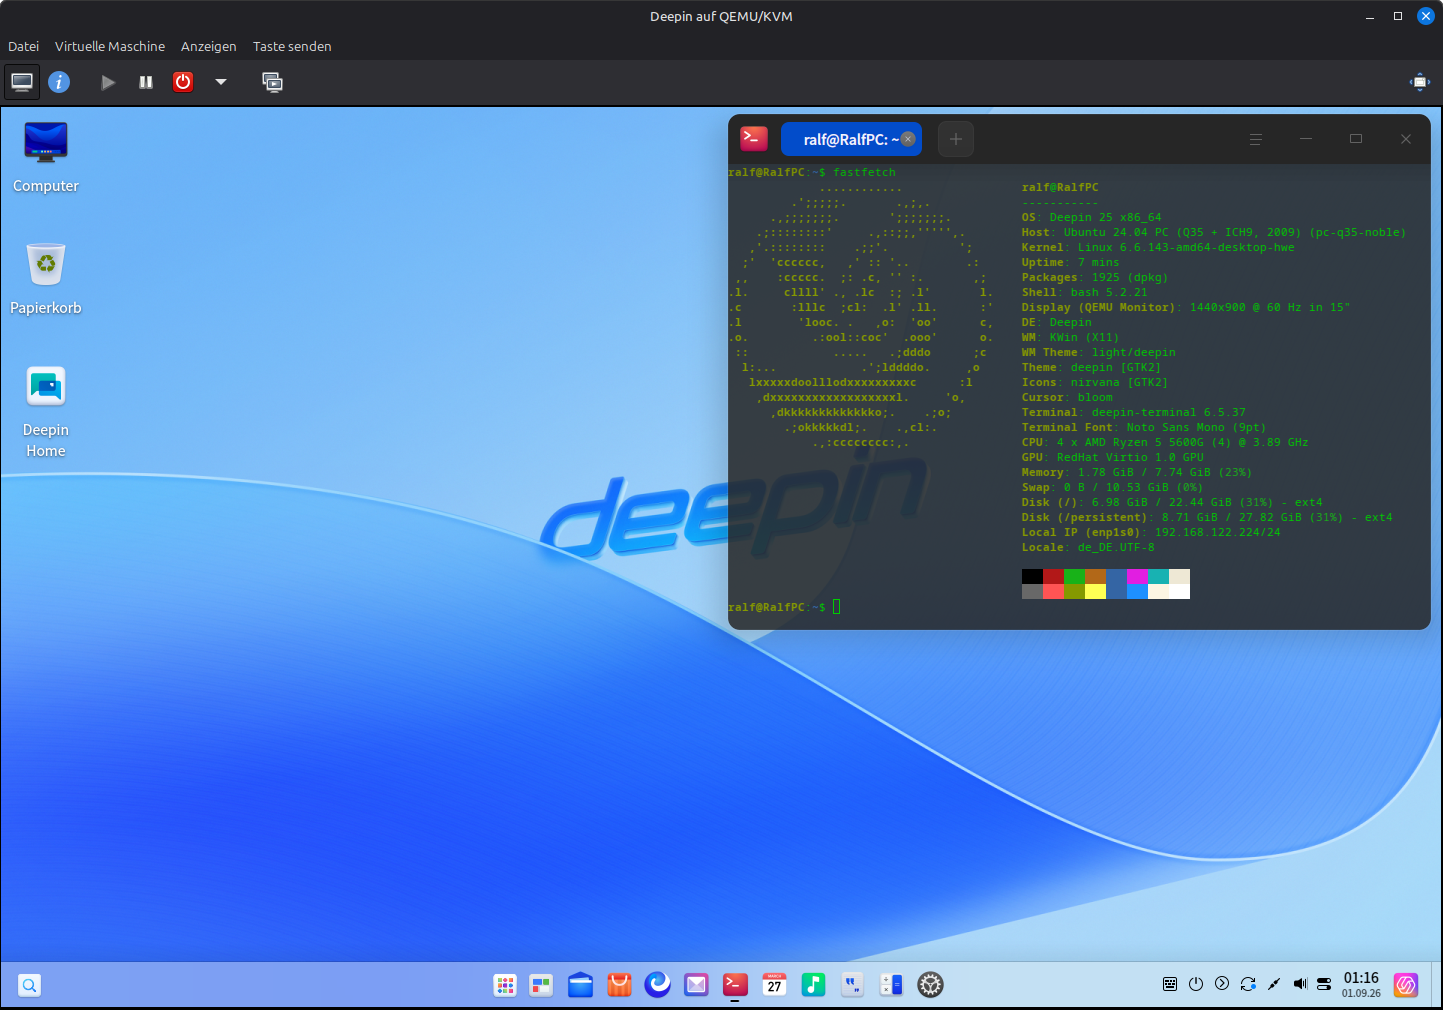This screenshot has height=1010, width=1443.
Task: Open the Virtuelle Maschine menu
Action: pos(110,46)
